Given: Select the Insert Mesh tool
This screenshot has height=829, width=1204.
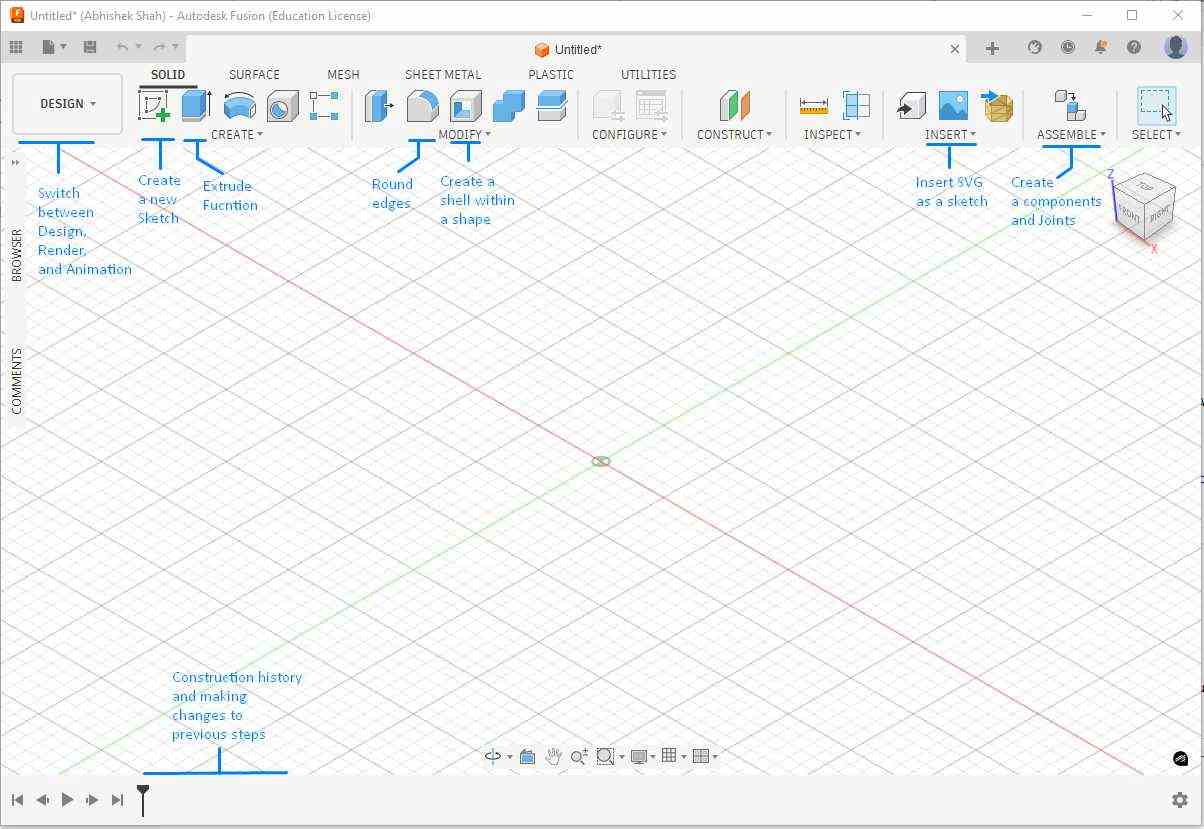Looking at the screenshot, I should [997, 105].
